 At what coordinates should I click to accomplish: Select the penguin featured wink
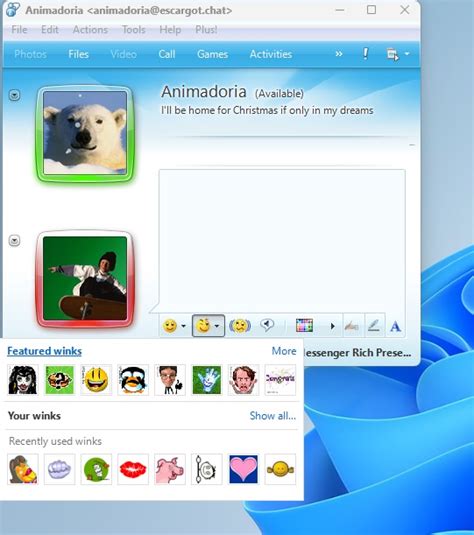[133, 380]
